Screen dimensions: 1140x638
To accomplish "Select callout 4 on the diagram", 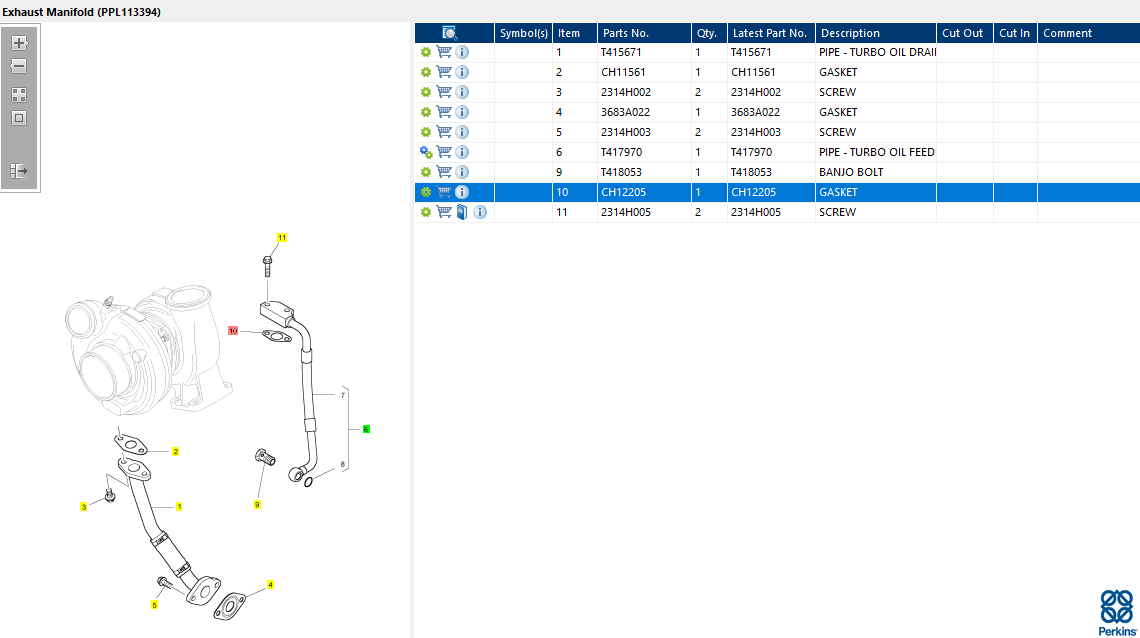I will 270,584.
